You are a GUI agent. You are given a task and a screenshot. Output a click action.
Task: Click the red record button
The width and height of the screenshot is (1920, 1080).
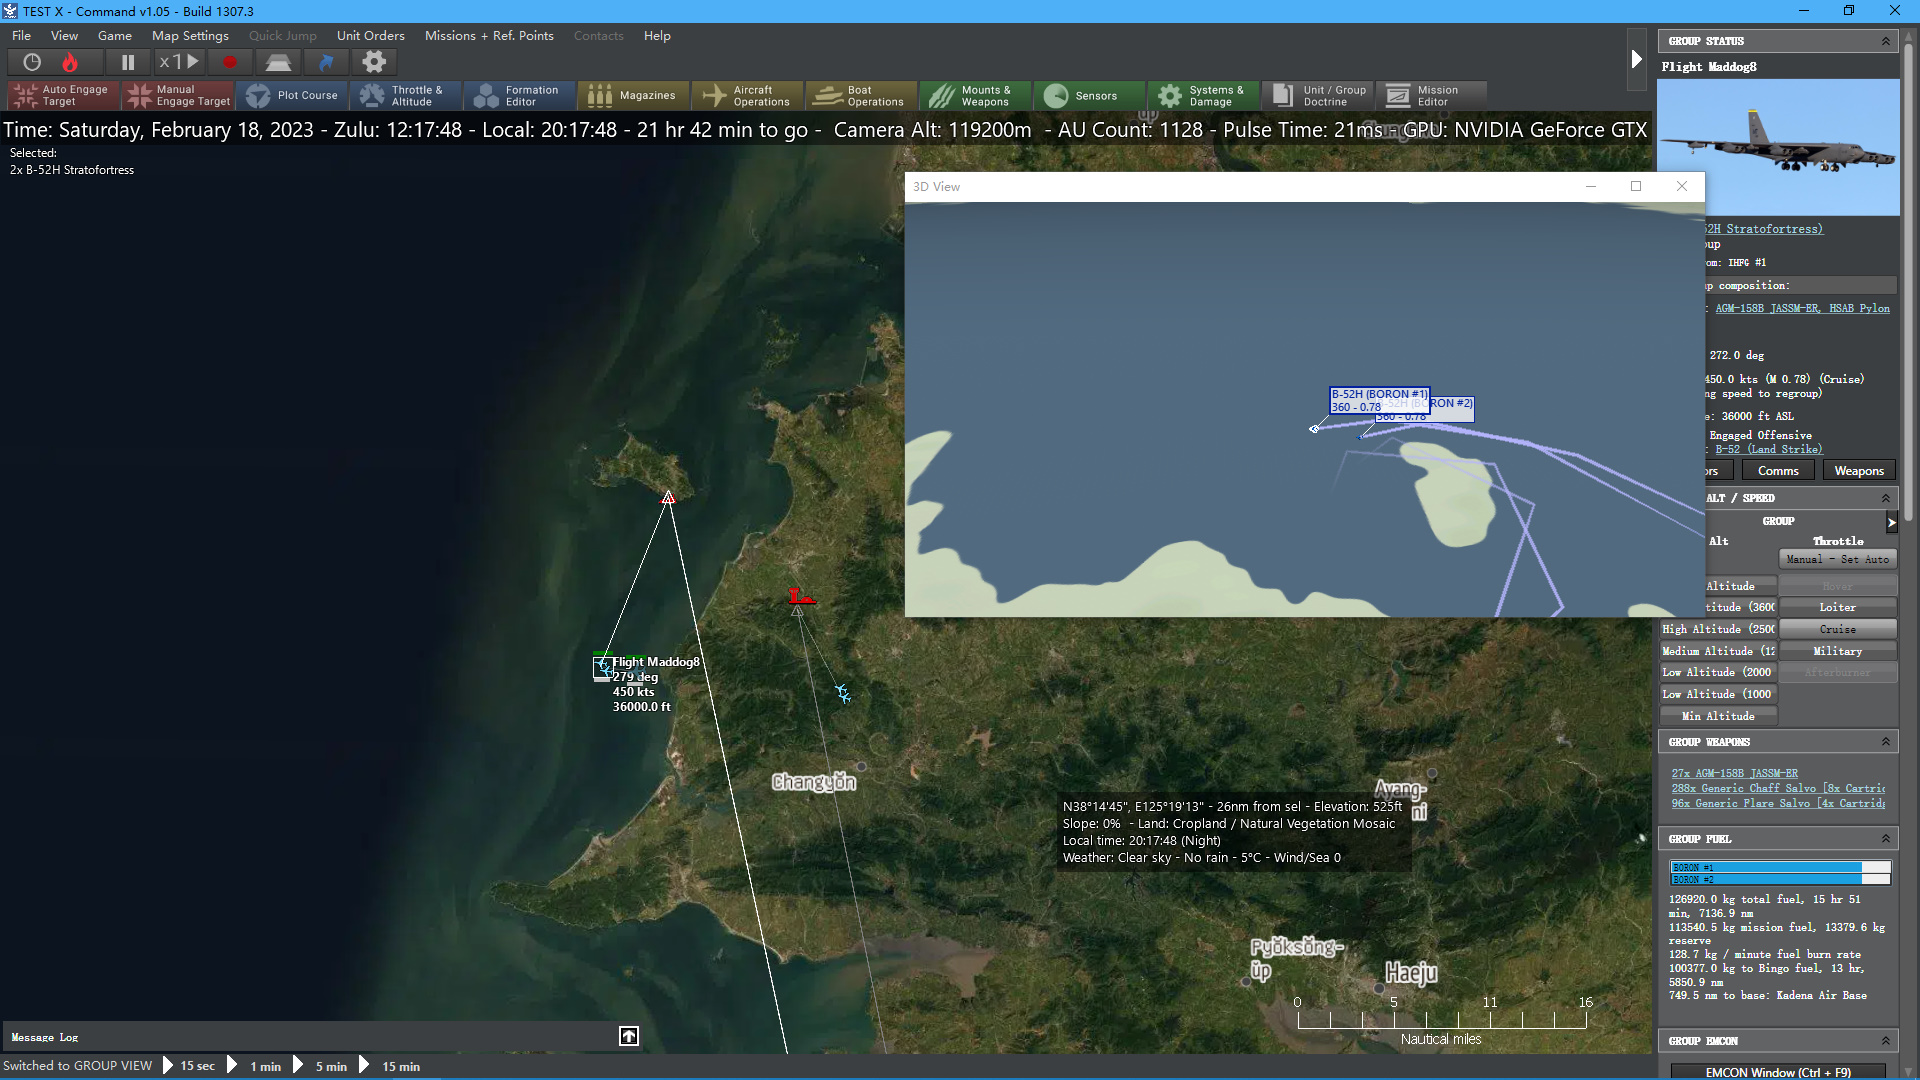pos(230,62)
